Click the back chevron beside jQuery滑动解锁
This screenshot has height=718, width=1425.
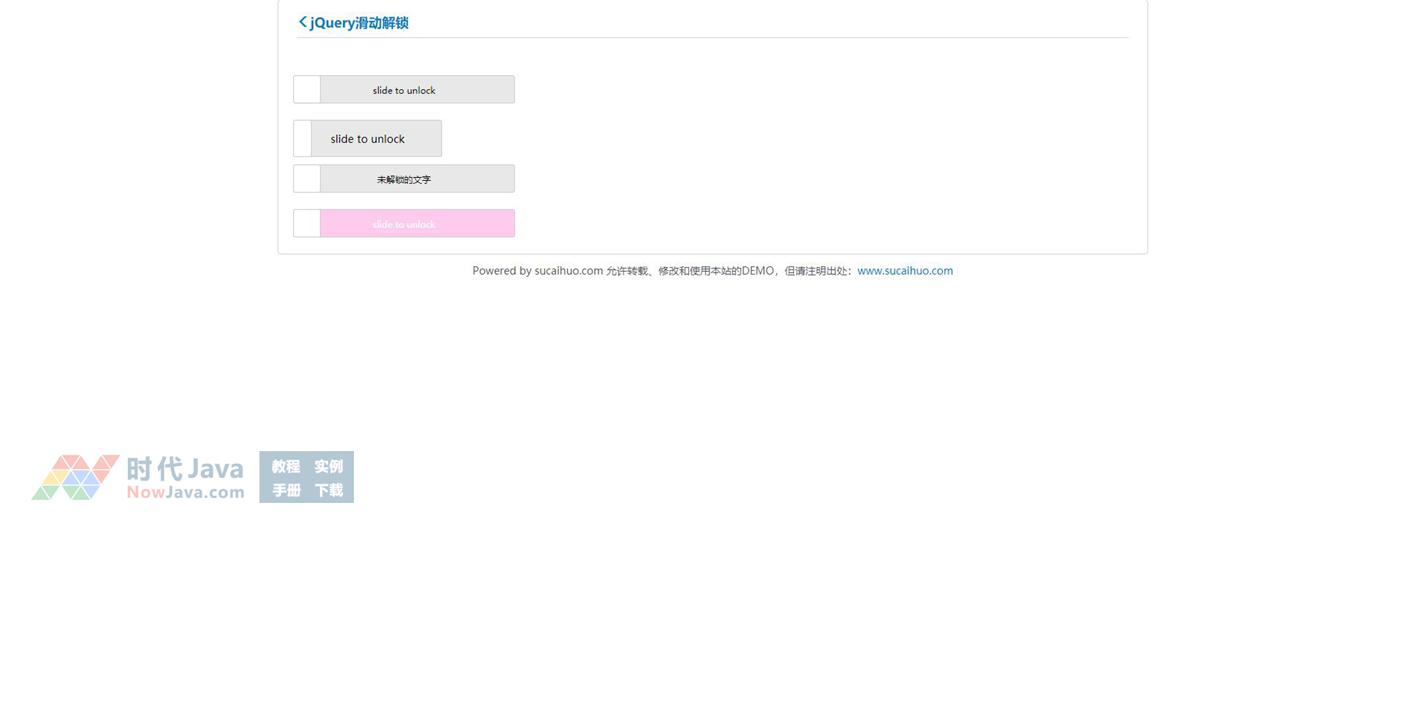[303, 22]
